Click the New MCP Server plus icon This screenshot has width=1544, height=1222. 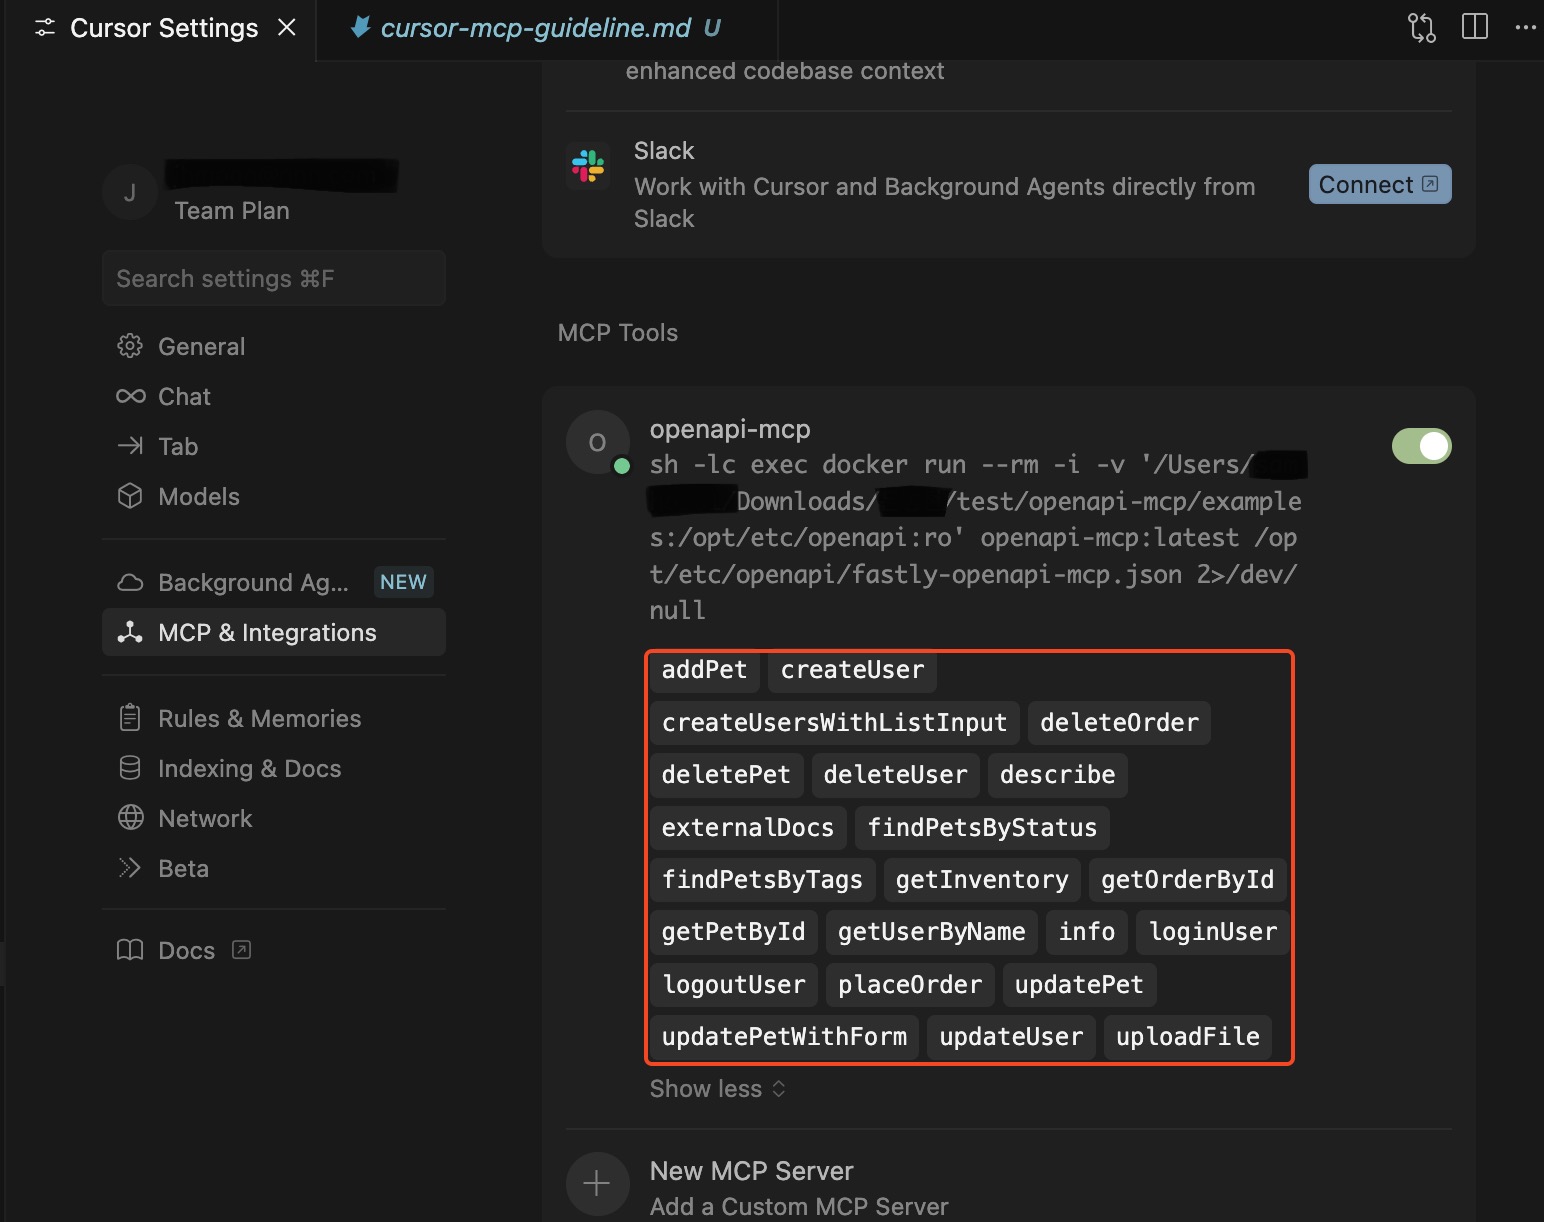(597, 1184)
